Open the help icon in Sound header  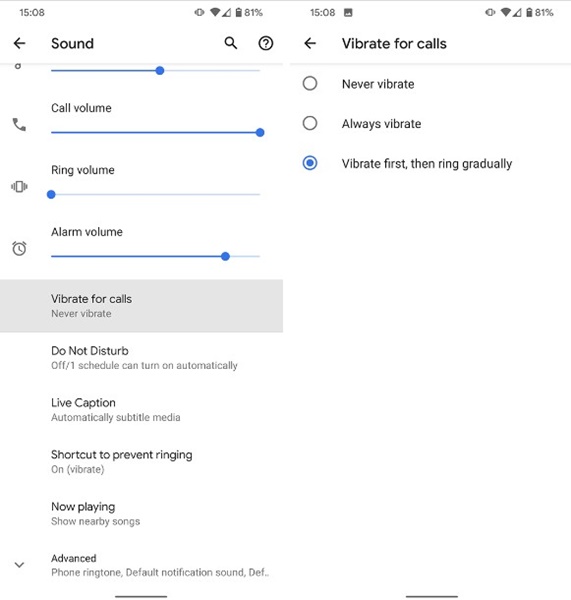point(266,43)
